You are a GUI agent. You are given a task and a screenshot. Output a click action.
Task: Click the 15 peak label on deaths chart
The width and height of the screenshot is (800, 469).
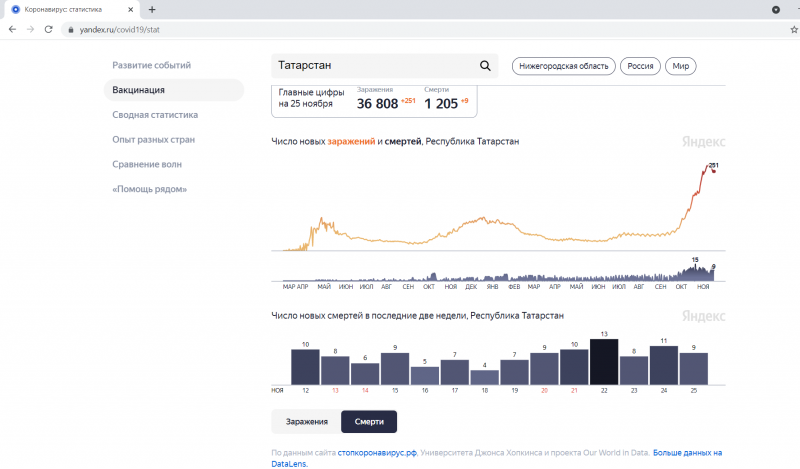pos(695,260)
